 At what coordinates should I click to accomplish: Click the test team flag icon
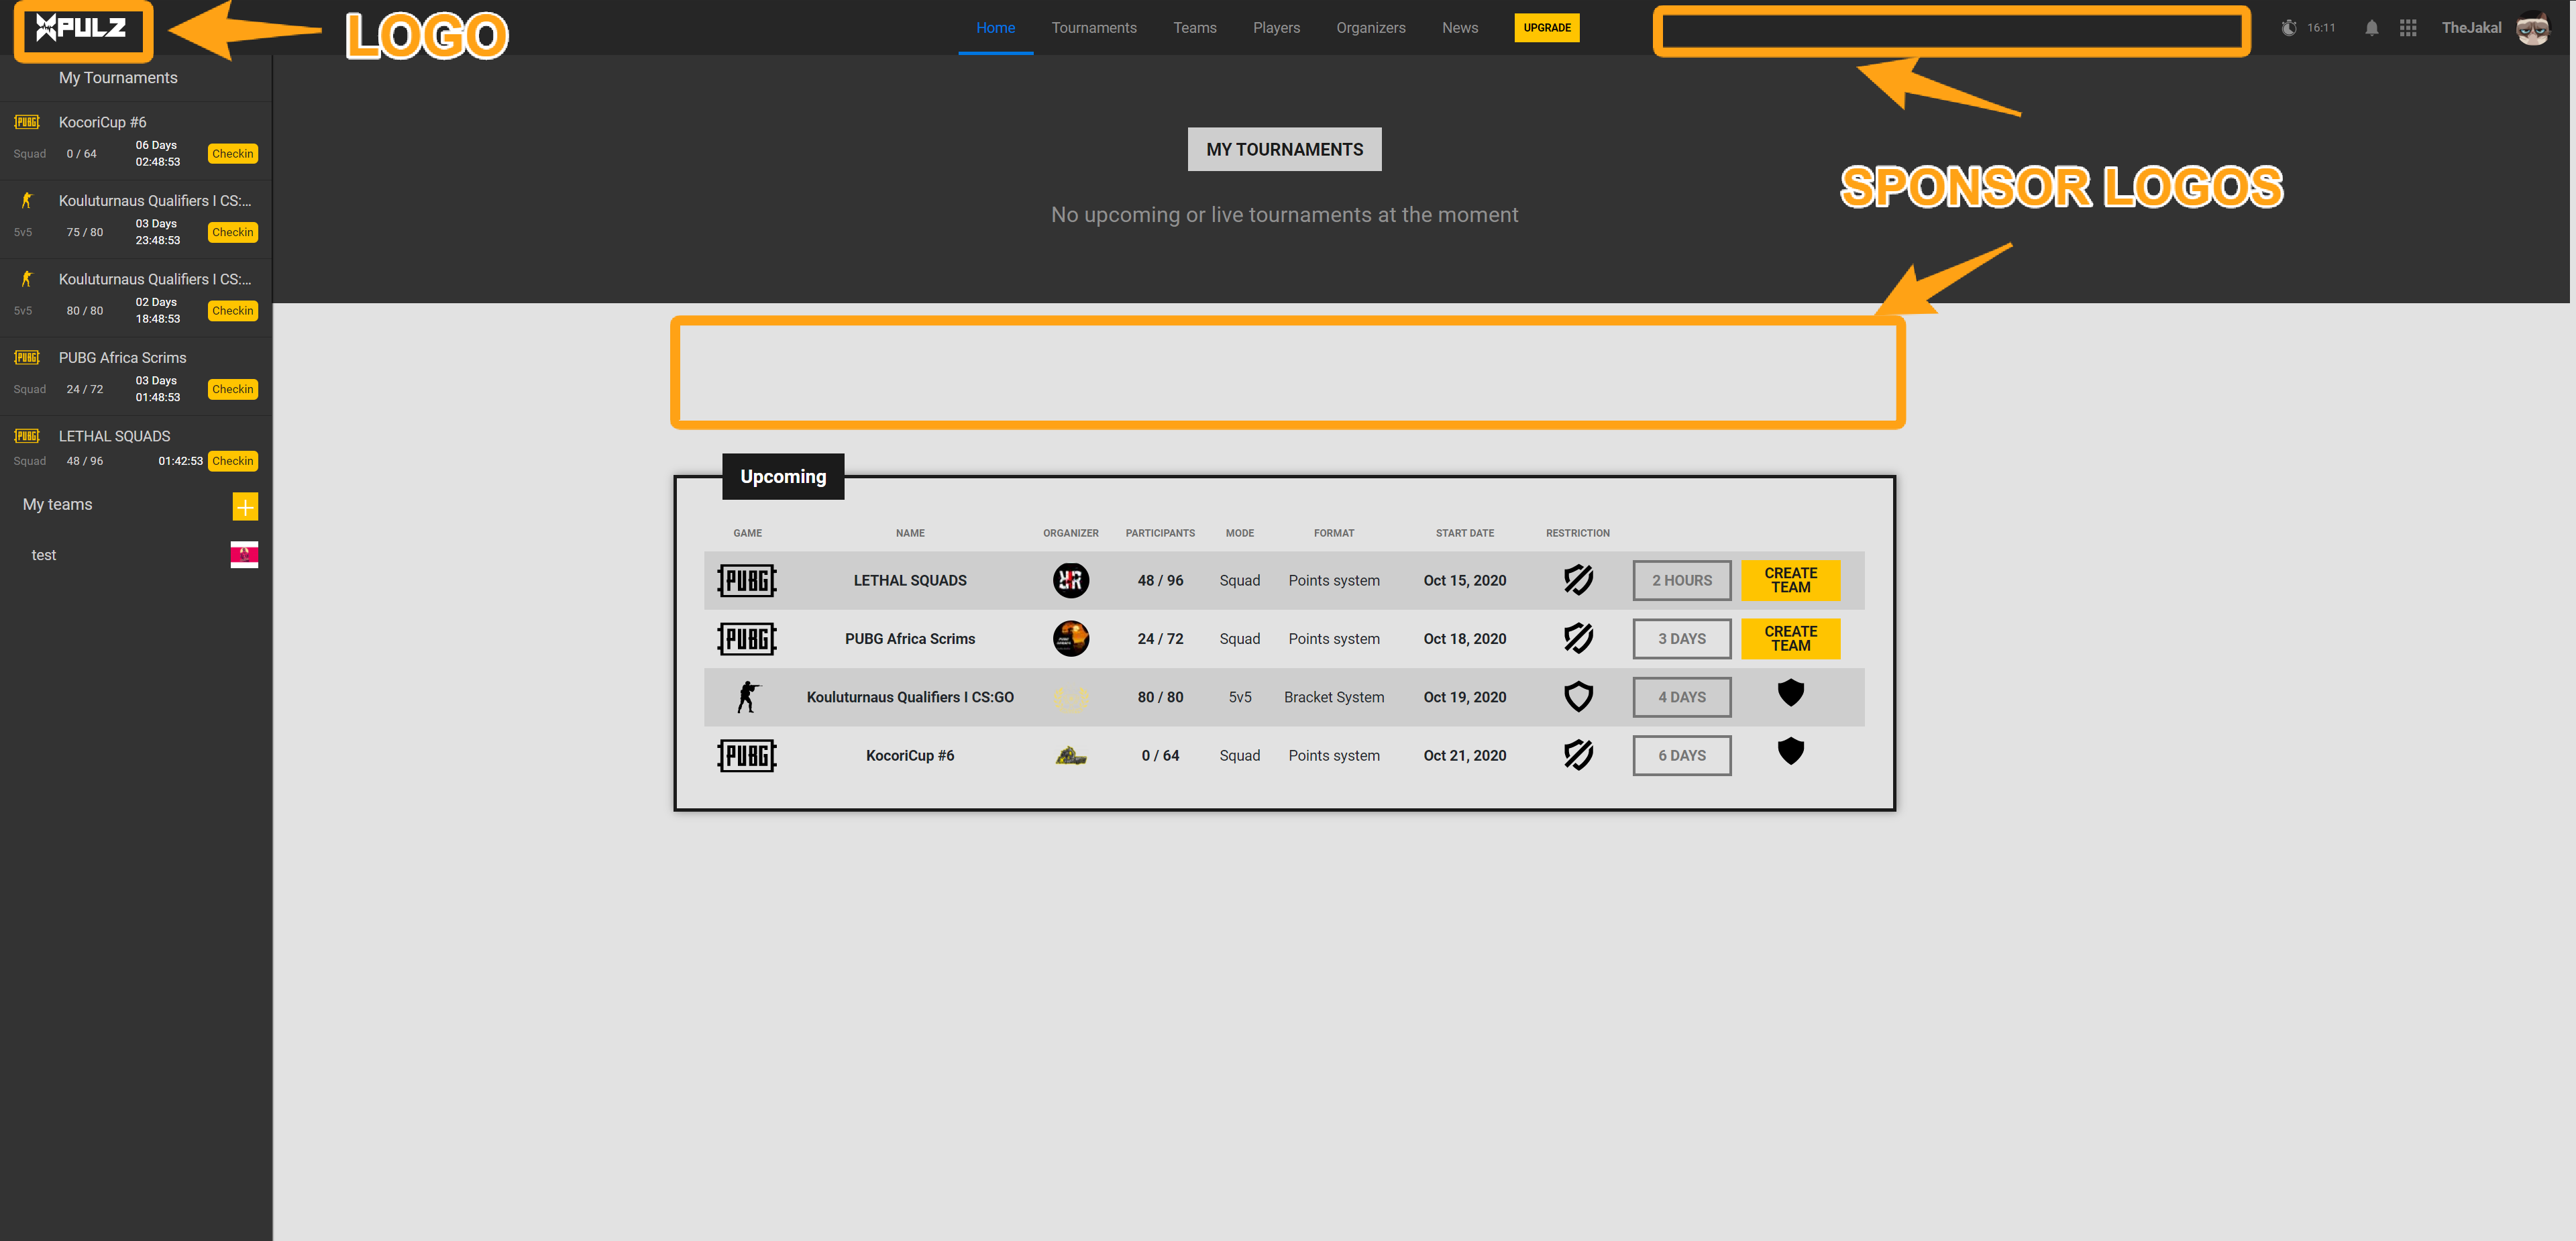[x=244, y=555]
